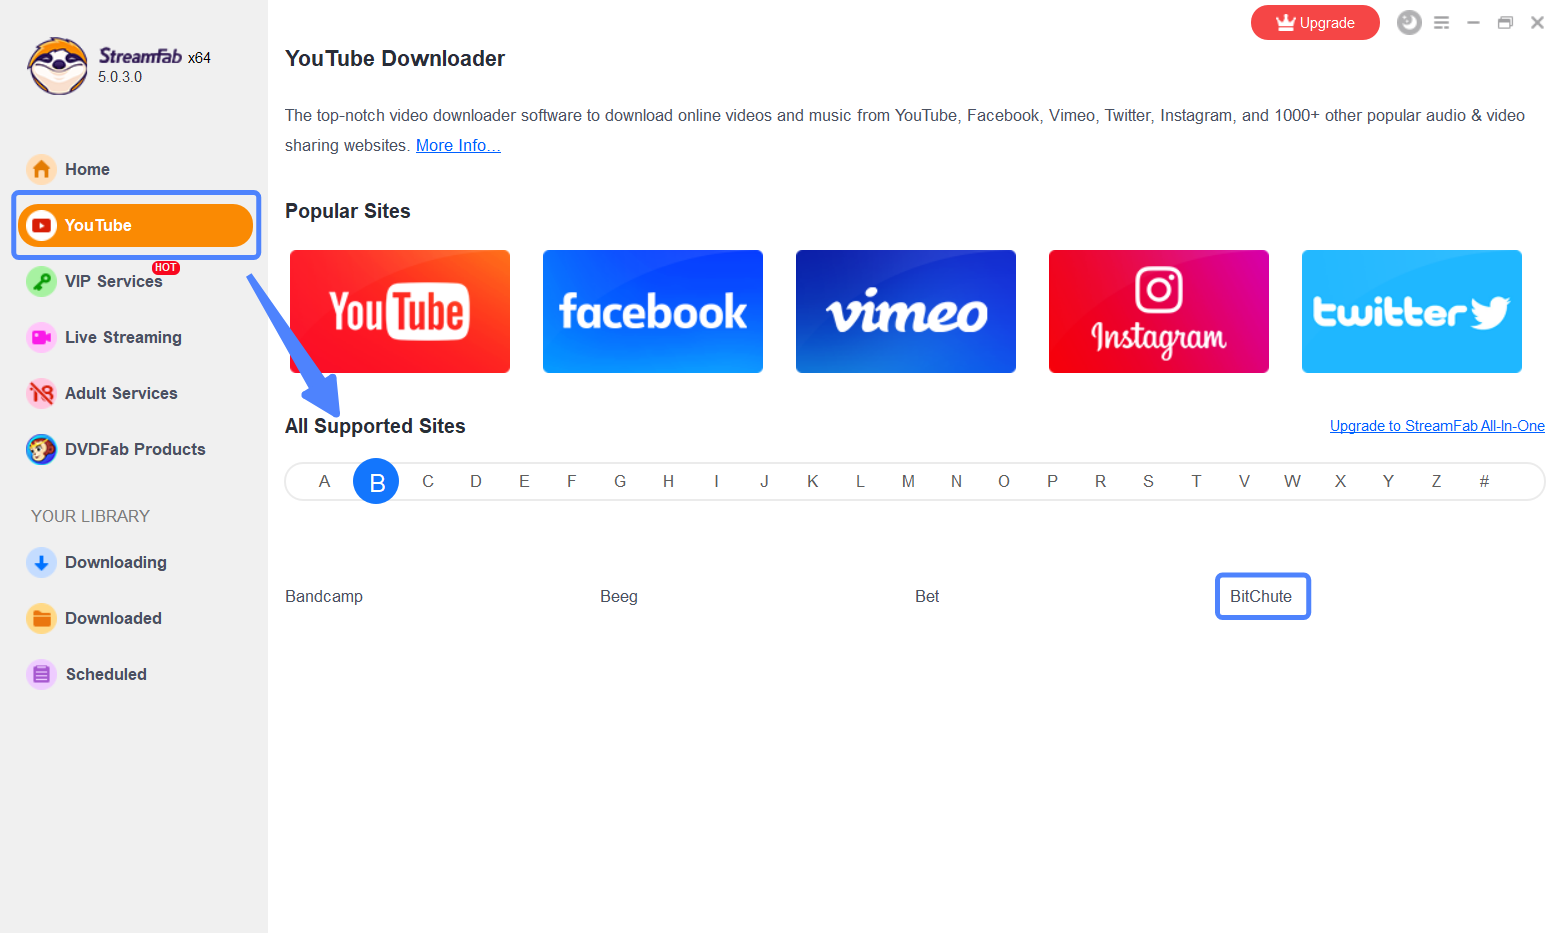Click the StreamFab sloth logo
Screen dimensions: 1562x933
click(x=58, y=66)
